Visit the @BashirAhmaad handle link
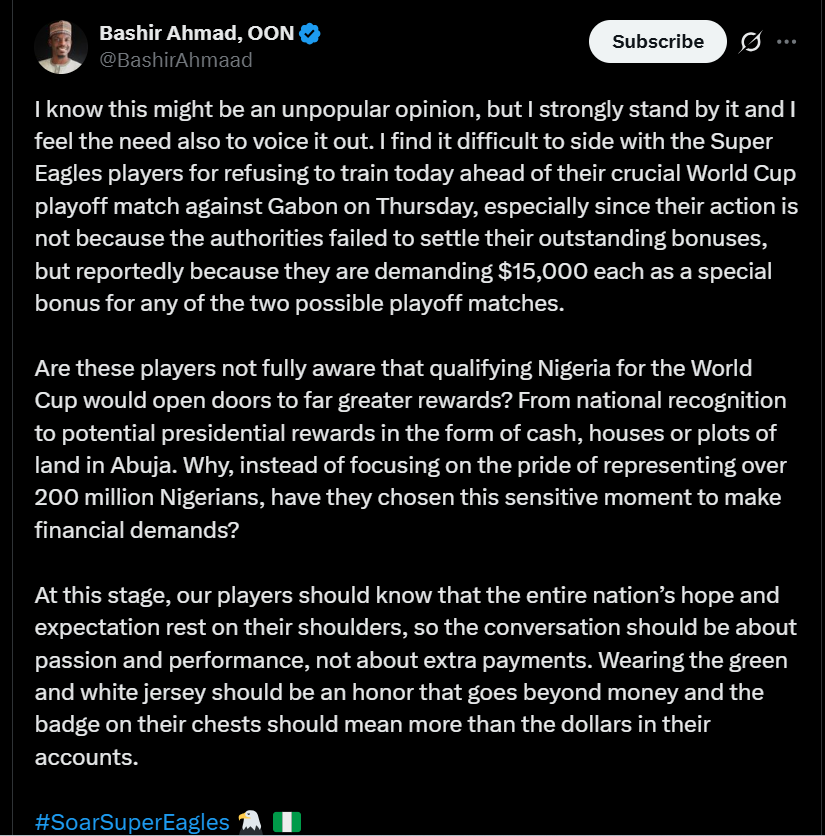Image resolution: width=825 pixels, height=836 pixels. point(176,60)
